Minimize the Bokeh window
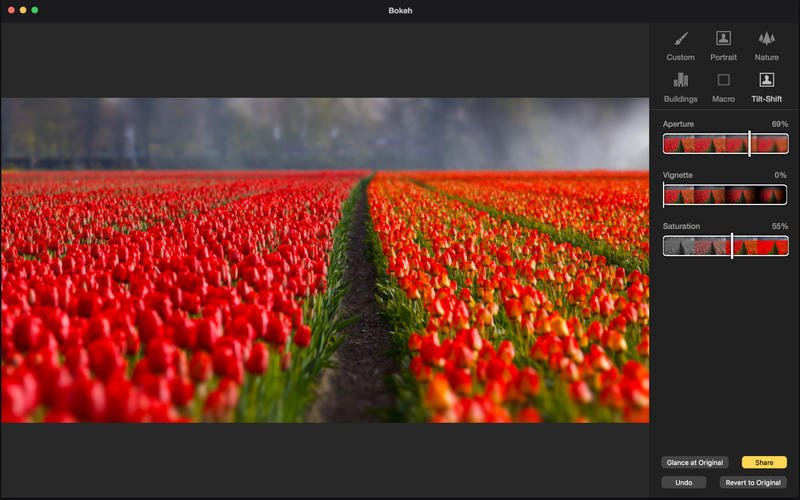Screen dimensions: 800x500 [23, 10]
